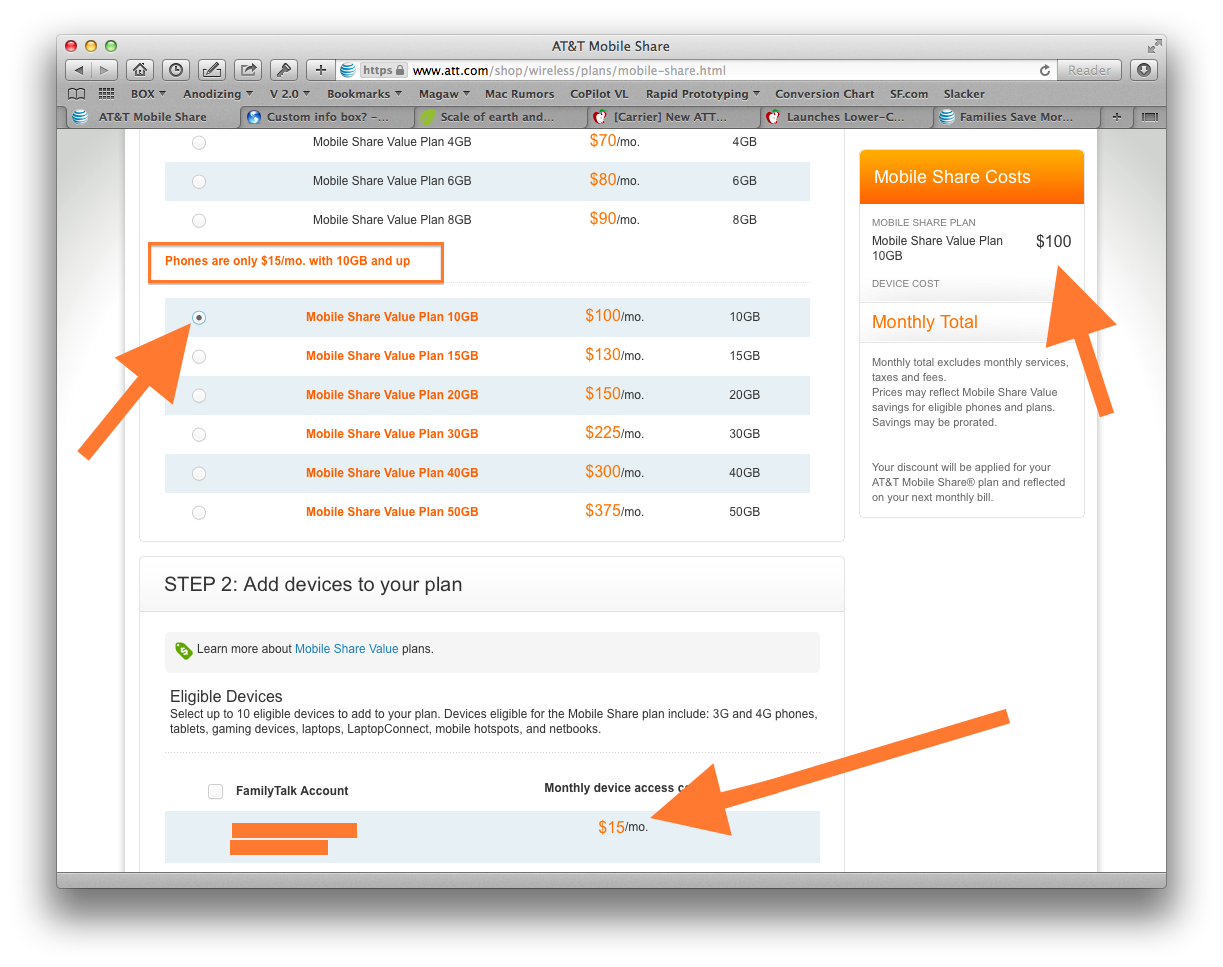
Task: Click the 'Mobile Share Value Plan 30GB' label
Action: coord(392,434)
